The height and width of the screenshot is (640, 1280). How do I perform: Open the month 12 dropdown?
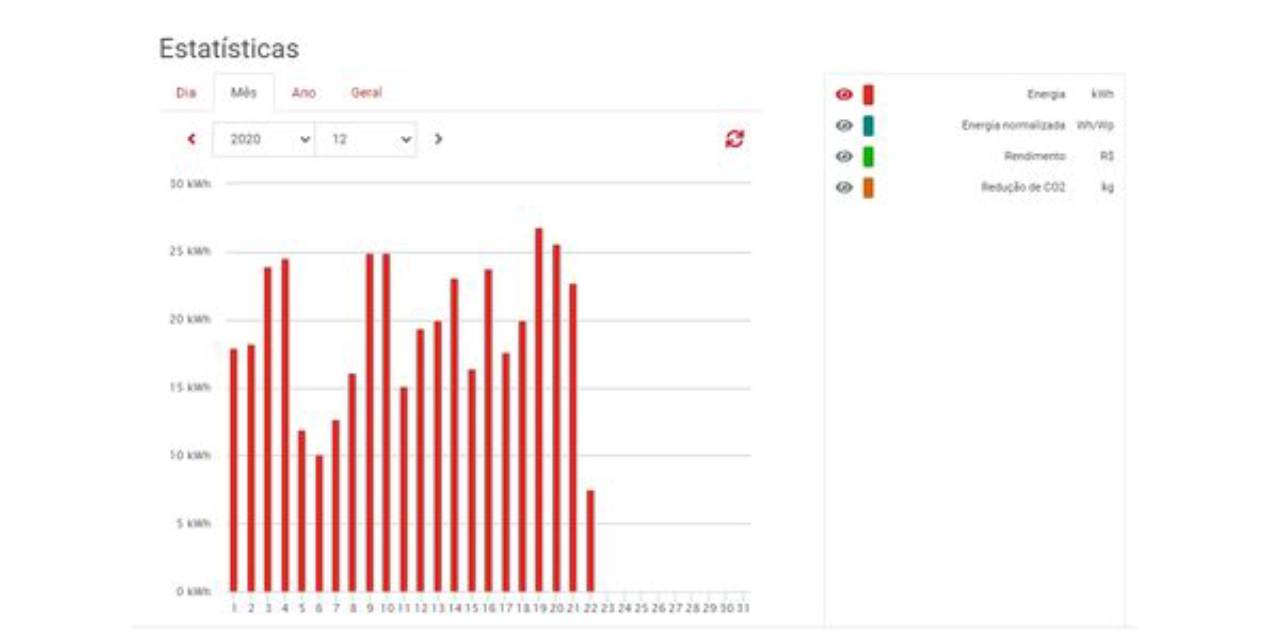pos(366,139)
